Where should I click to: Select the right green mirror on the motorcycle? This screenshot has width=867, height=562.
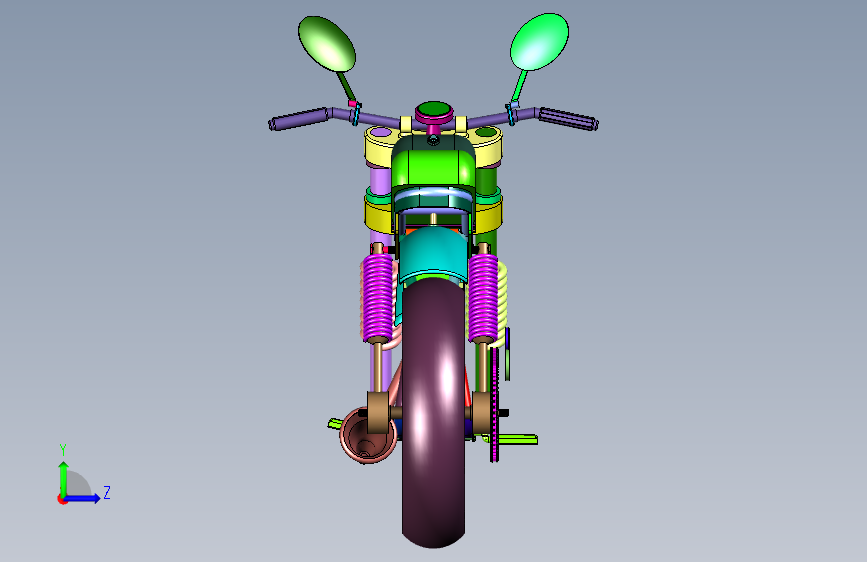pyautogui.click(x=539, y=41)
